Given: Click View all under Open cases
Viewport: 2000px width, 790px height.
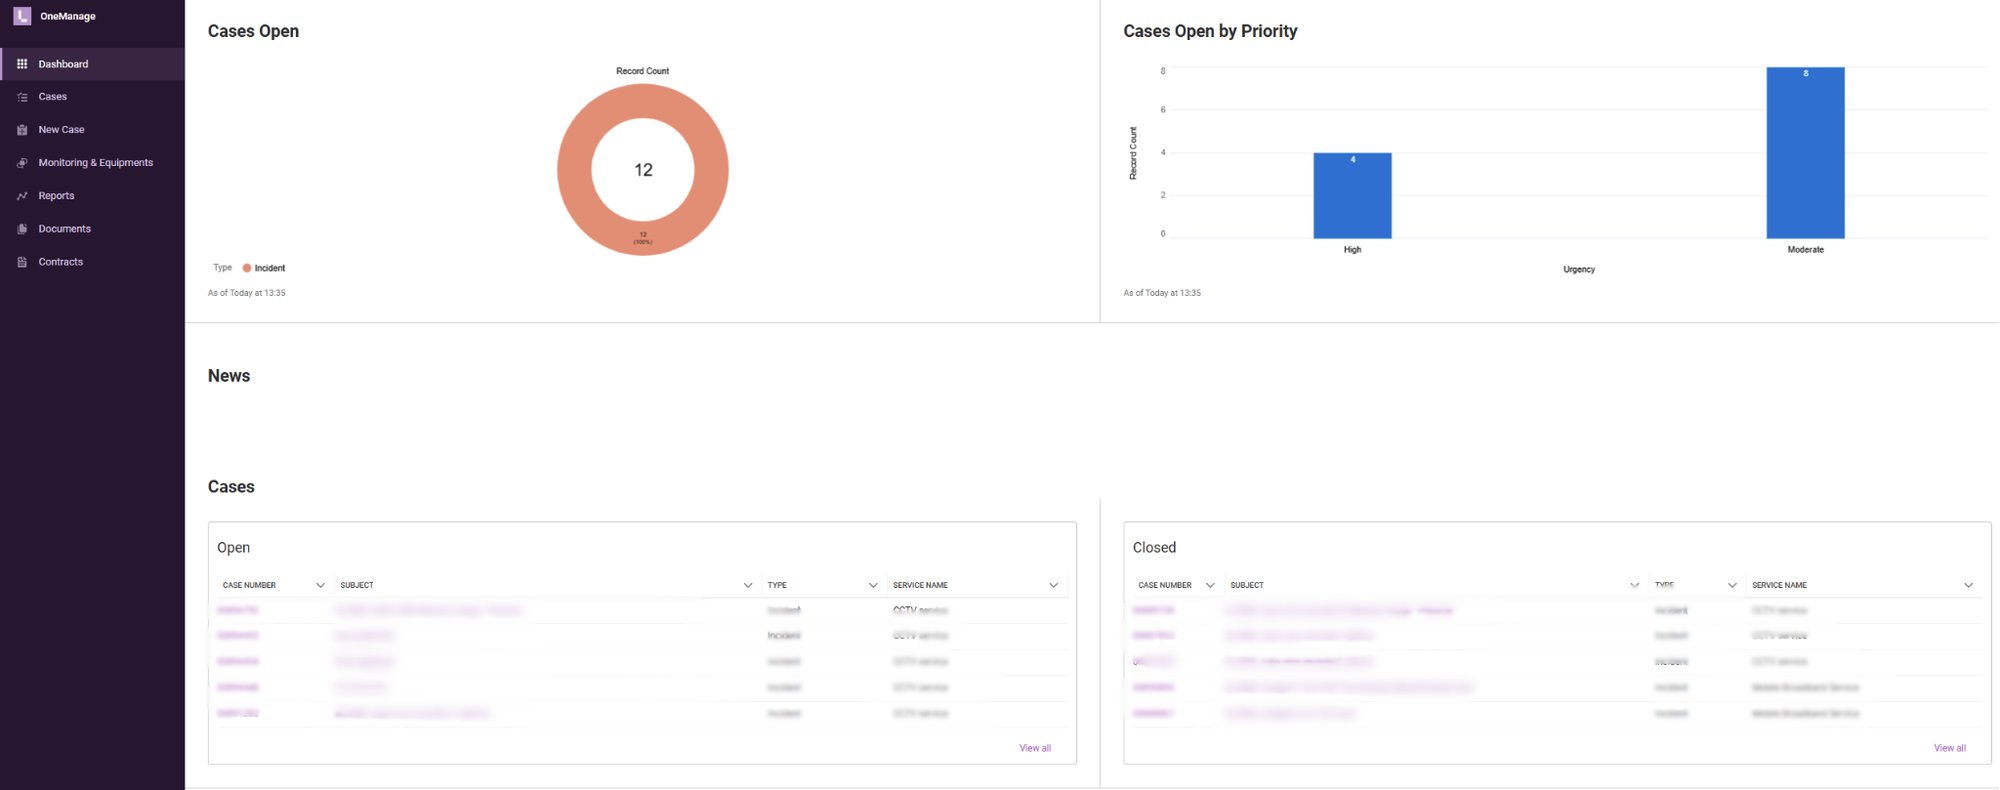Looking at the screenshot, I should 1034,748.
